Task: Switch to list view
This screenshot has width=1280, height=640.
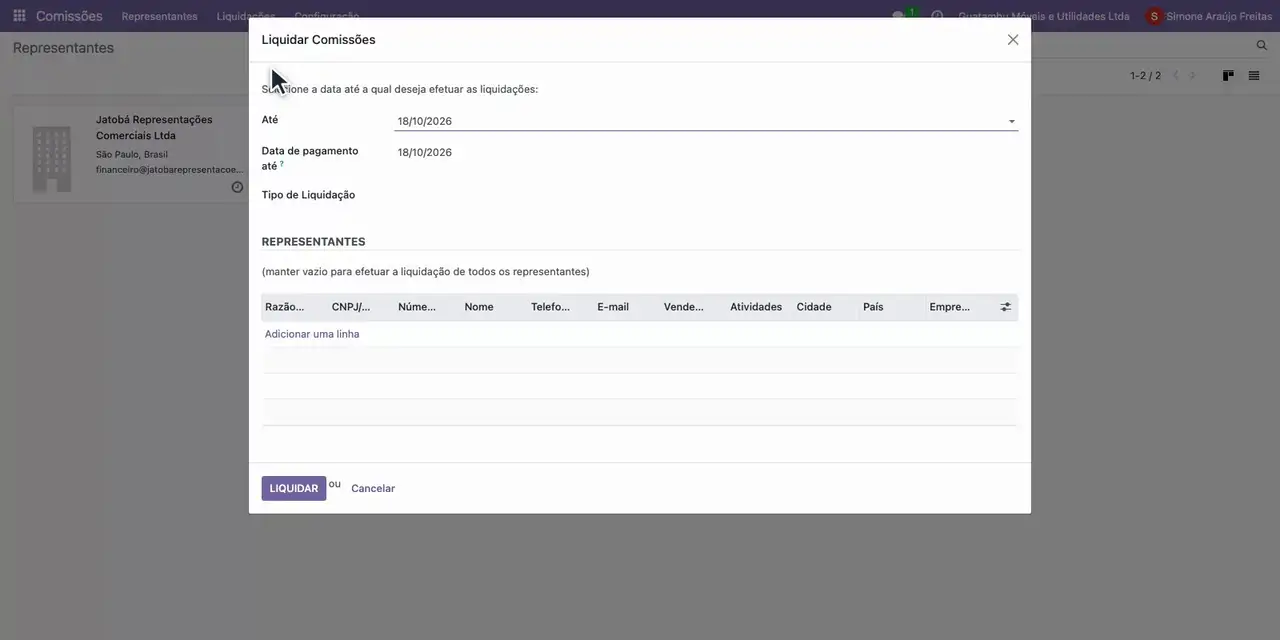Action: (1254, 76)
